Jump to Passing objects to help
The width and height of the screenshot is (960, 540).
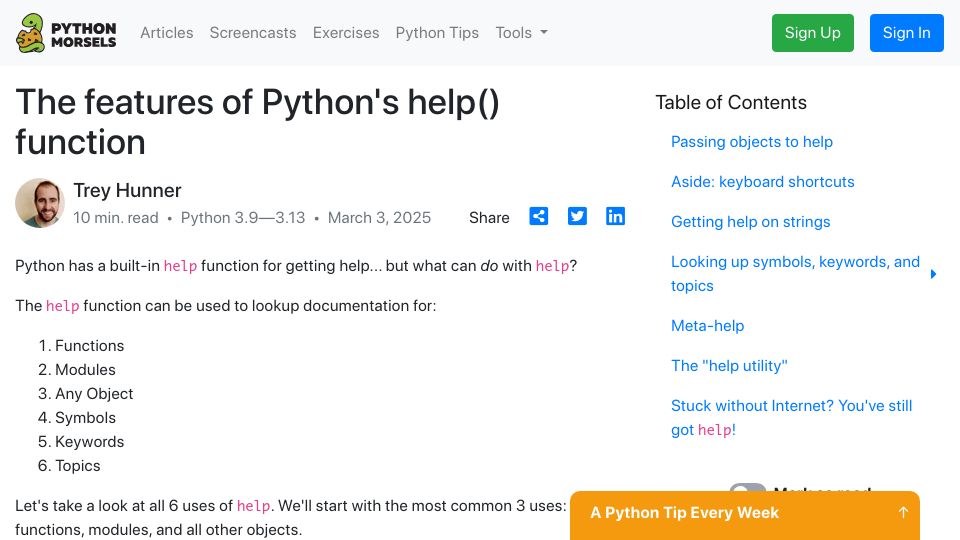point(752,141)
